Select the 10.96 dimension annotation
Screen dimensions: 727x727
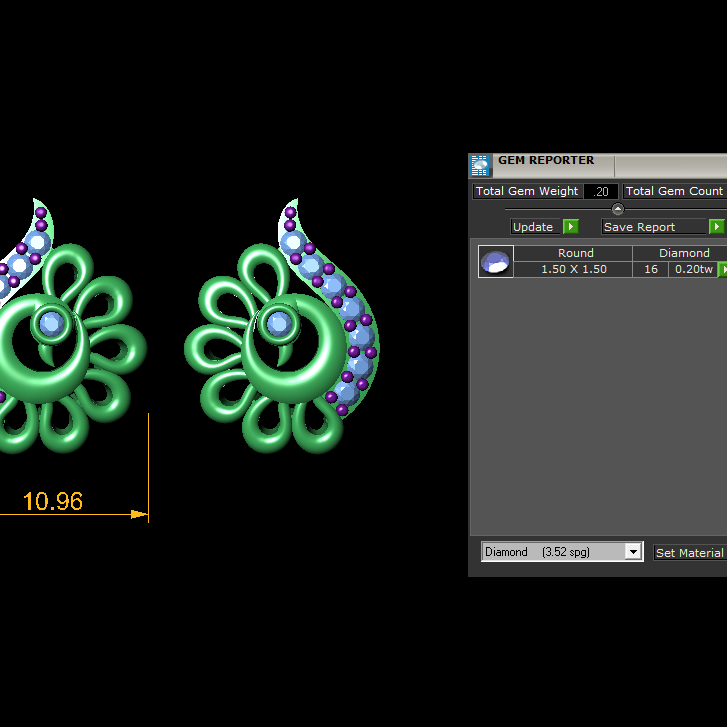point(52,501)
